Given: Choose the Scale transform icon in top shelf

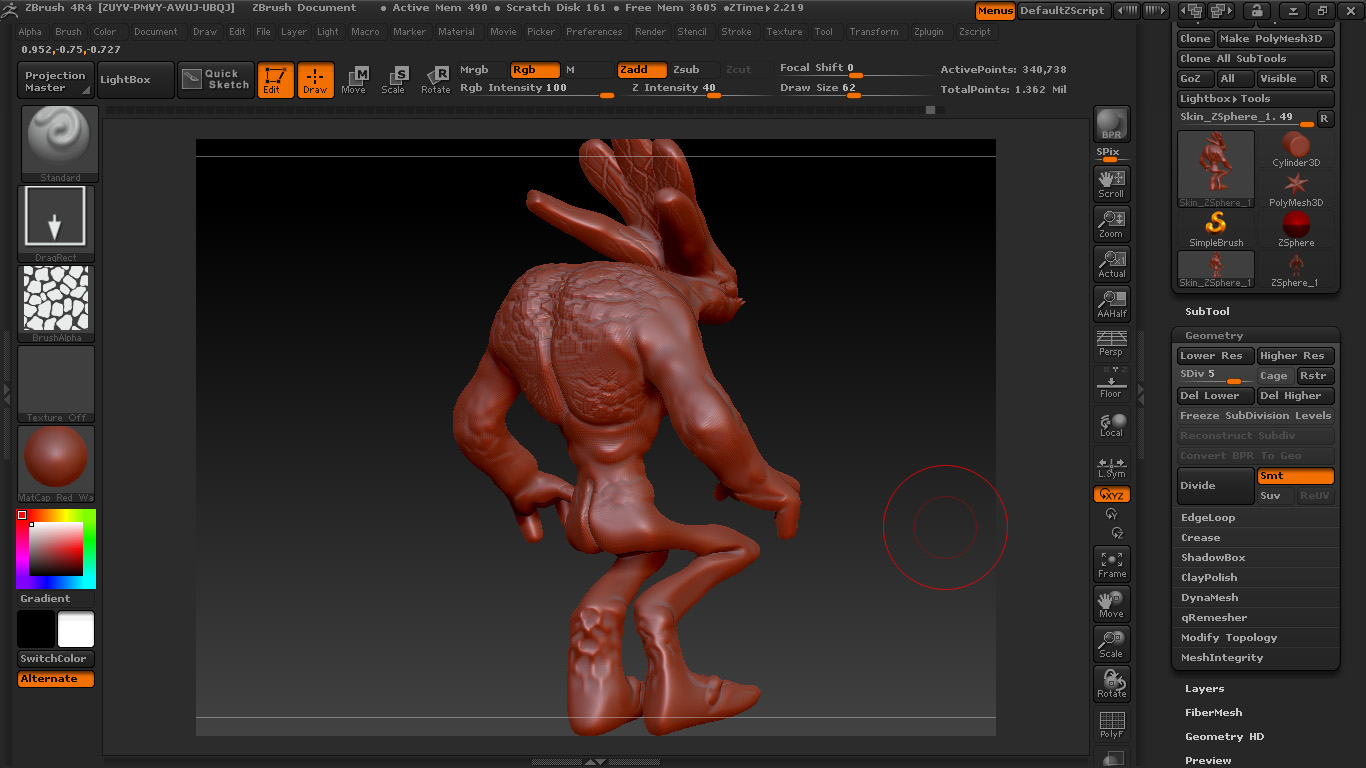Looking at the screenshot, I should [x=393, y=80].
